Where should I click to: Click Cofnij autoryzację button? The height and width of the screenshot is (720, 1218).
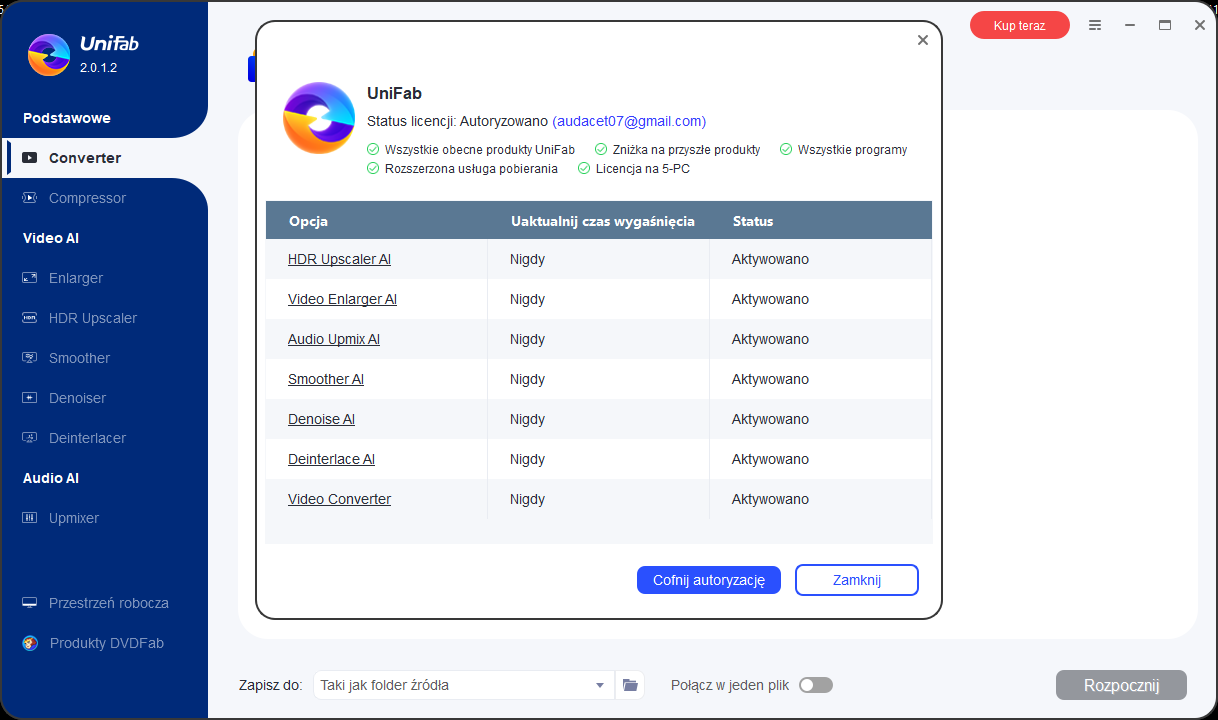[709, 580]
